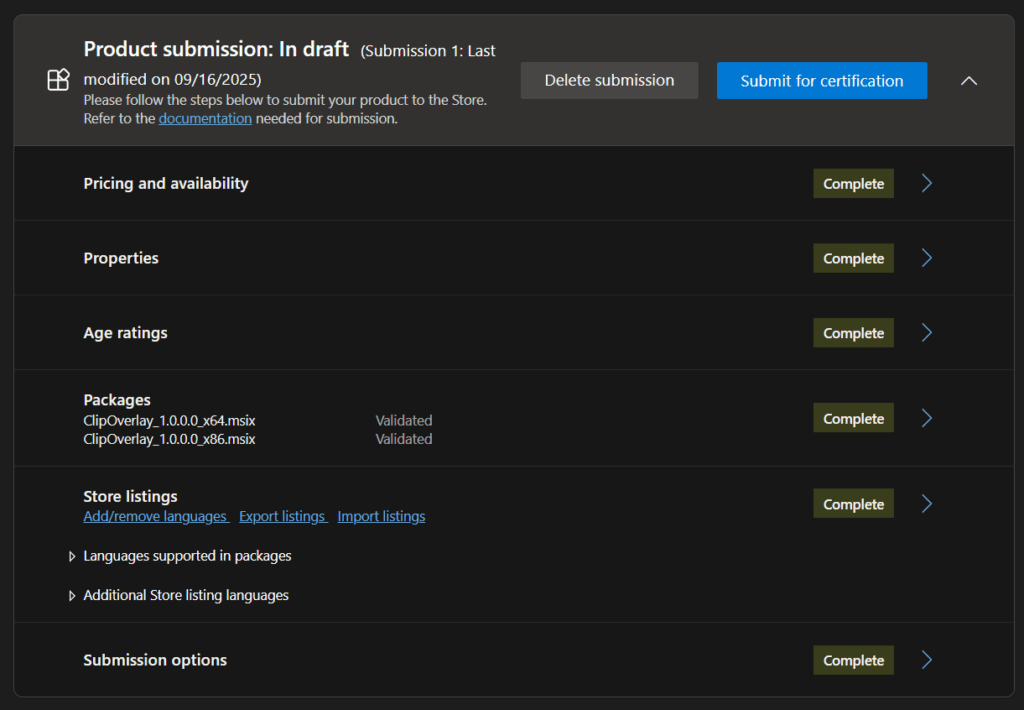Click ClipOverlay_1.0.0.0_x64.msix package name
This screenshot has width=1024, height=710.
click(169, 421)
